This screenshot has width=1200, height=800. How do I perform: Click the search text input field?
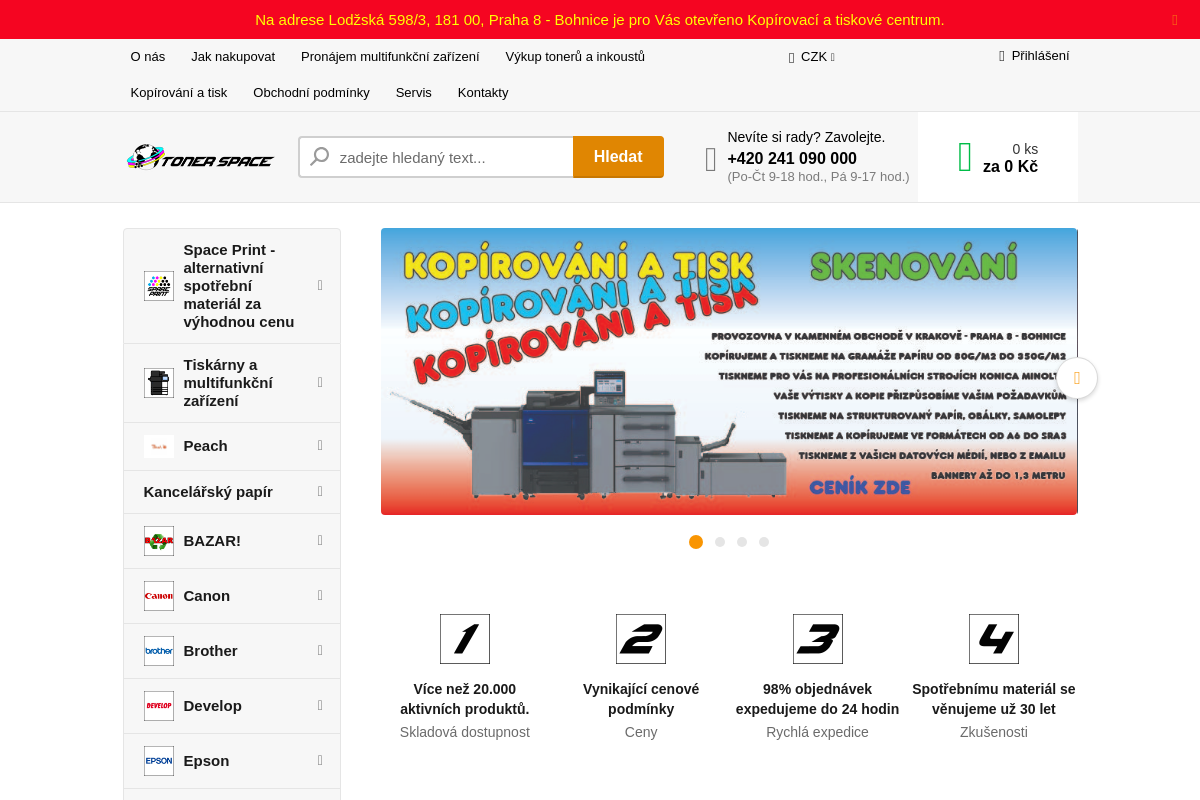pos(450,157)
